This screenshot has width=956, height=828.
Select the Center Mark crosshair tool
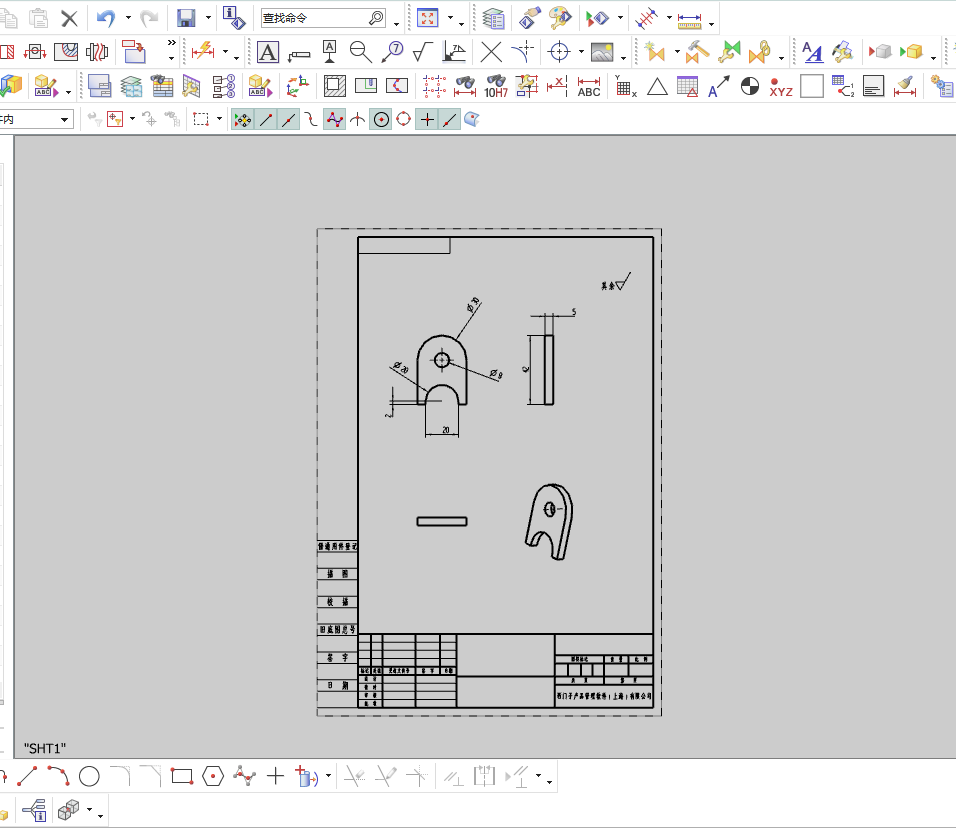click(x=559, y=52)
